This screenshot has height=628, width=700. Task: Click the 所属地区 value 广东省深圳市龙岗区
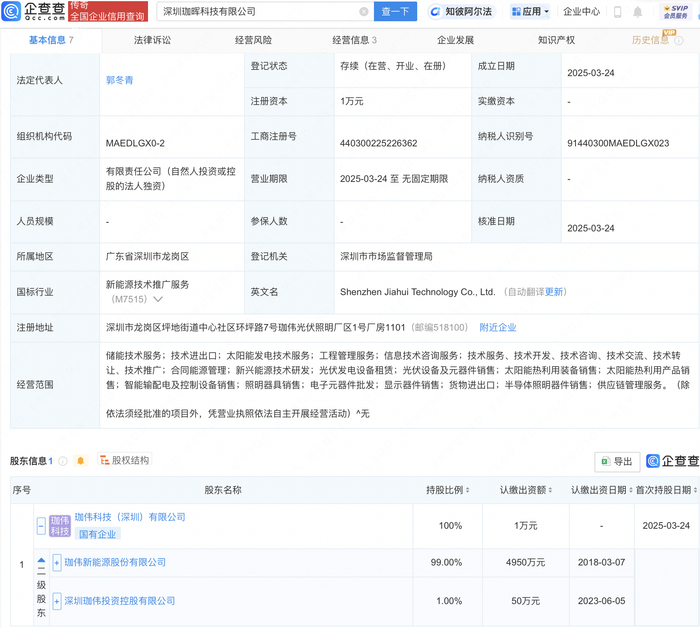[x=147, y=257]
